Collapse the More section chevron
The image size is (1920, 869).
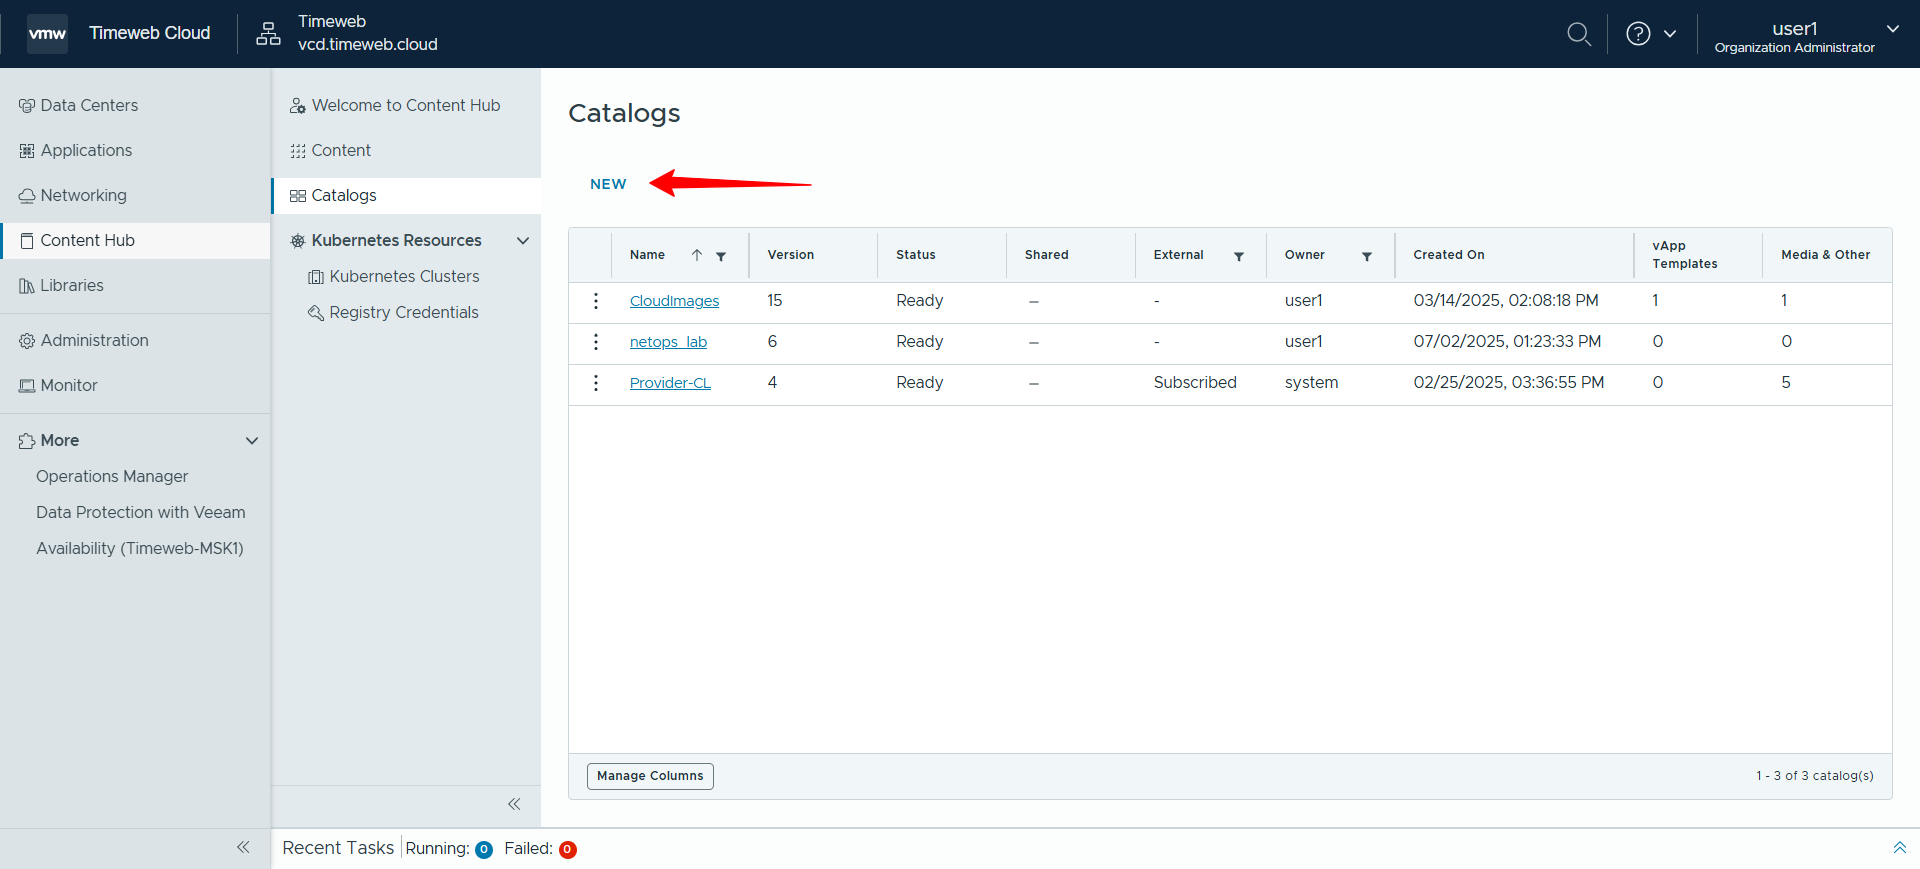(x=252, y=440)
